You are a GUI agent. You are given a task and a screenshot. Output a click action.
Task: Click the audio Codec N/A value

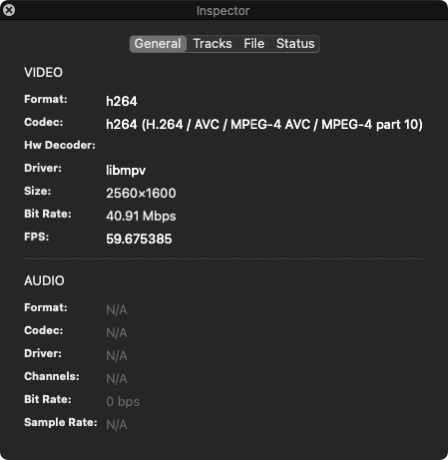pyautogui.click(x=117, y=333)
